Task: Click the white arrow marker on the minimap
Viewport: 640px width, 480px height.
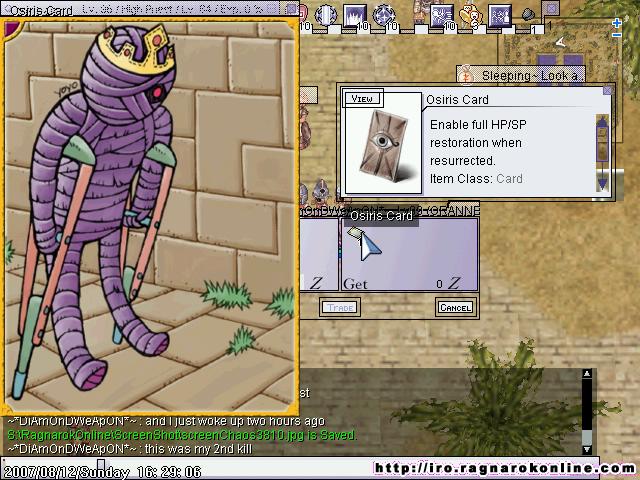Action: (x=561, y=41)
